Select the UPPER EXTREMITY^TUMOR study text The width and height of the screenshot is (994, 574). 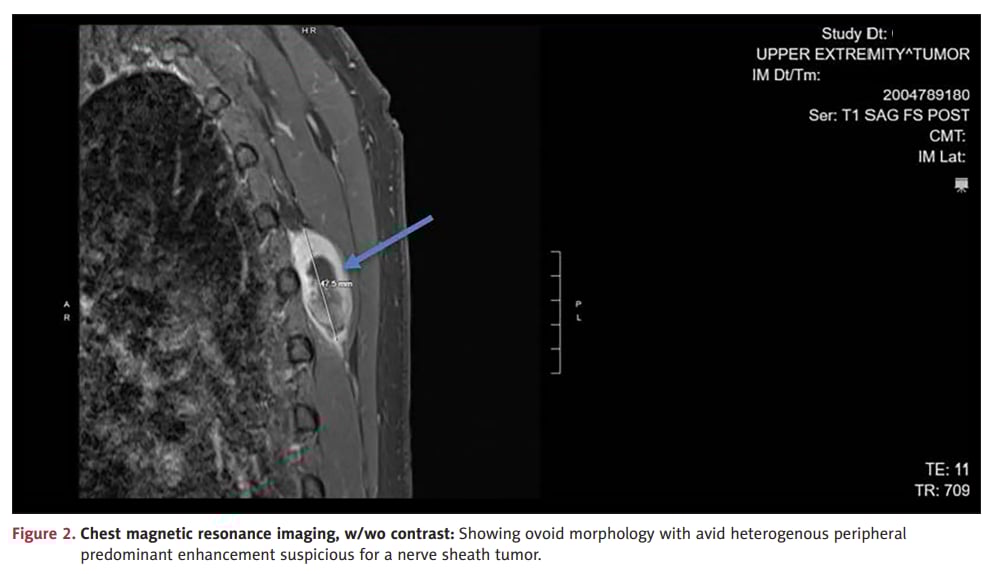point(862,54)
